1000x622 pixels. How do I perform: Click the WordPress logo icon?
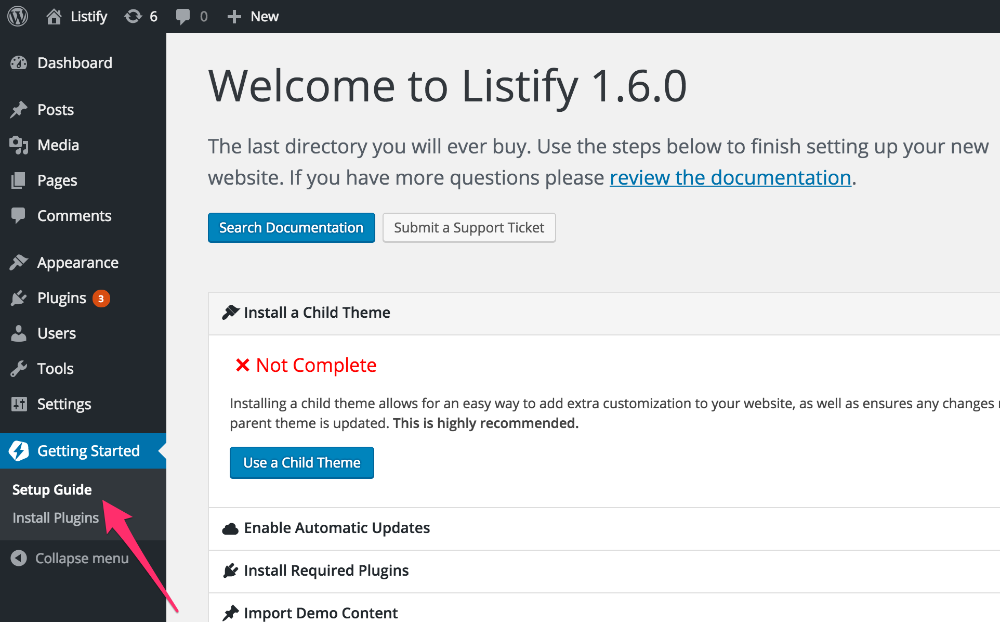coord(18,16)
